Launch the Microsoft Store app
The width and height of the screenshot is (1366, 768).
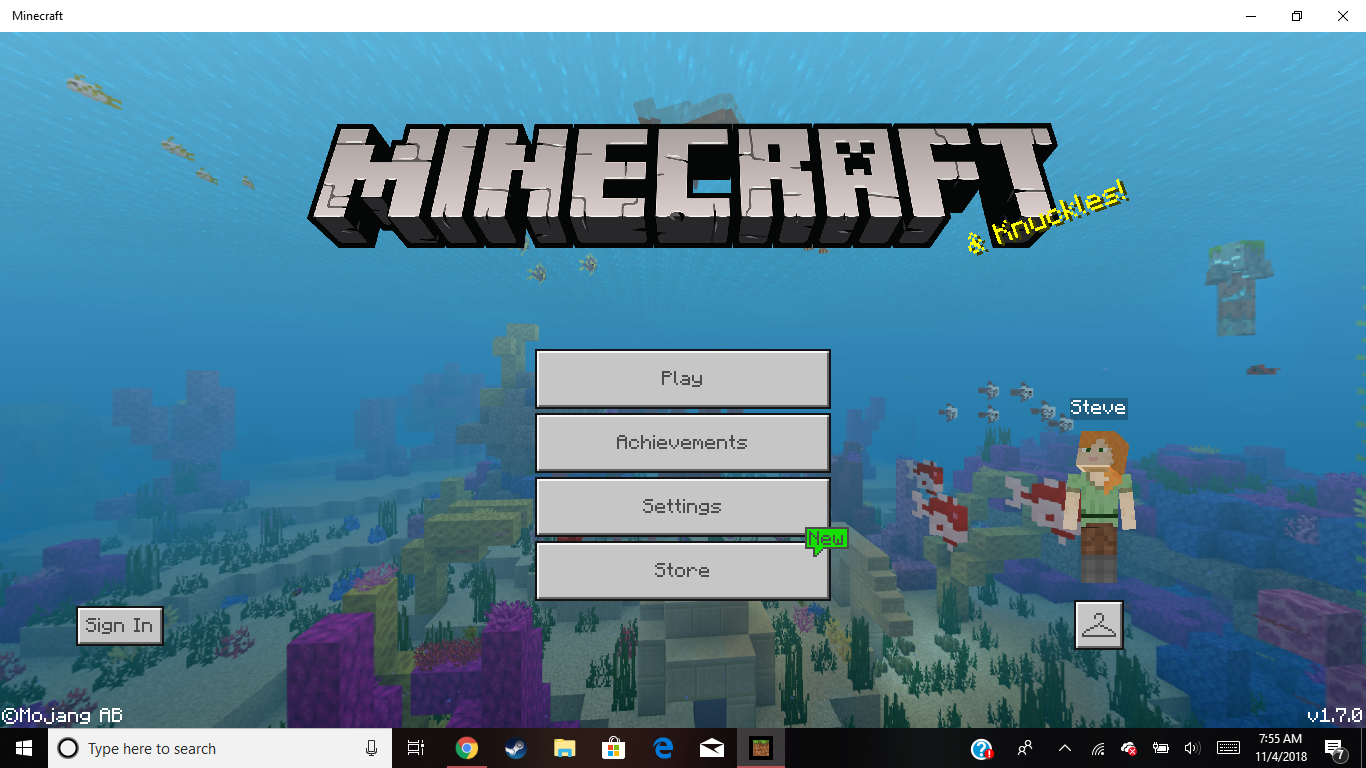613,748
